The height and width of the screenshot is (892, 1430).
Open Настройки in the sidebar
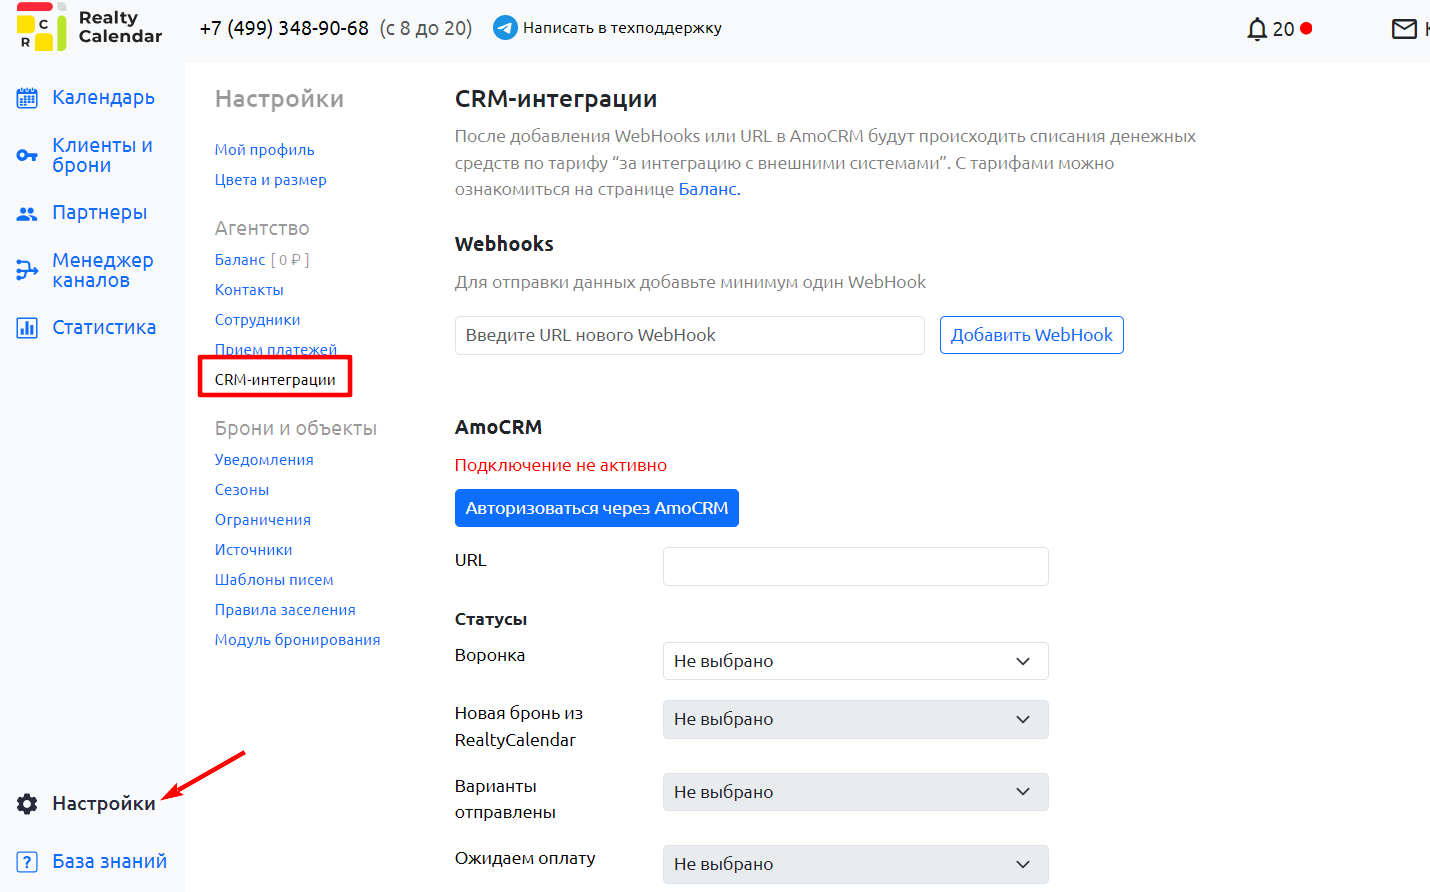(x=104, y=803)
